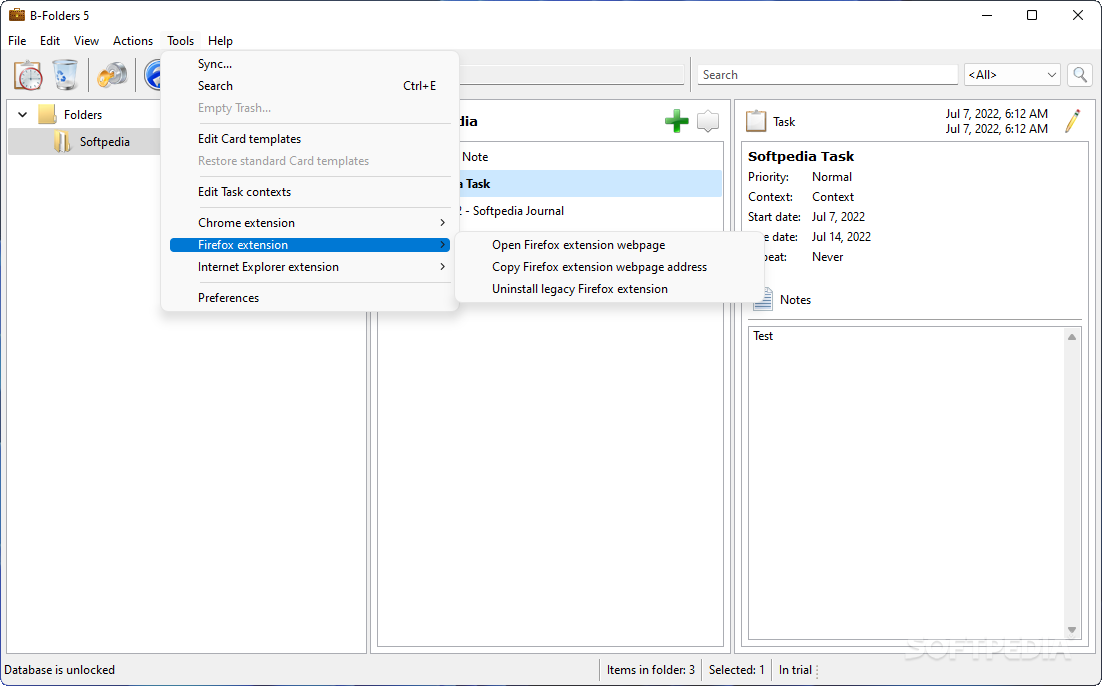Screen dimensions: 1102x686
Task: Click the alarm clock reminders toolbar icon
Action: click(x=28, y=75)
